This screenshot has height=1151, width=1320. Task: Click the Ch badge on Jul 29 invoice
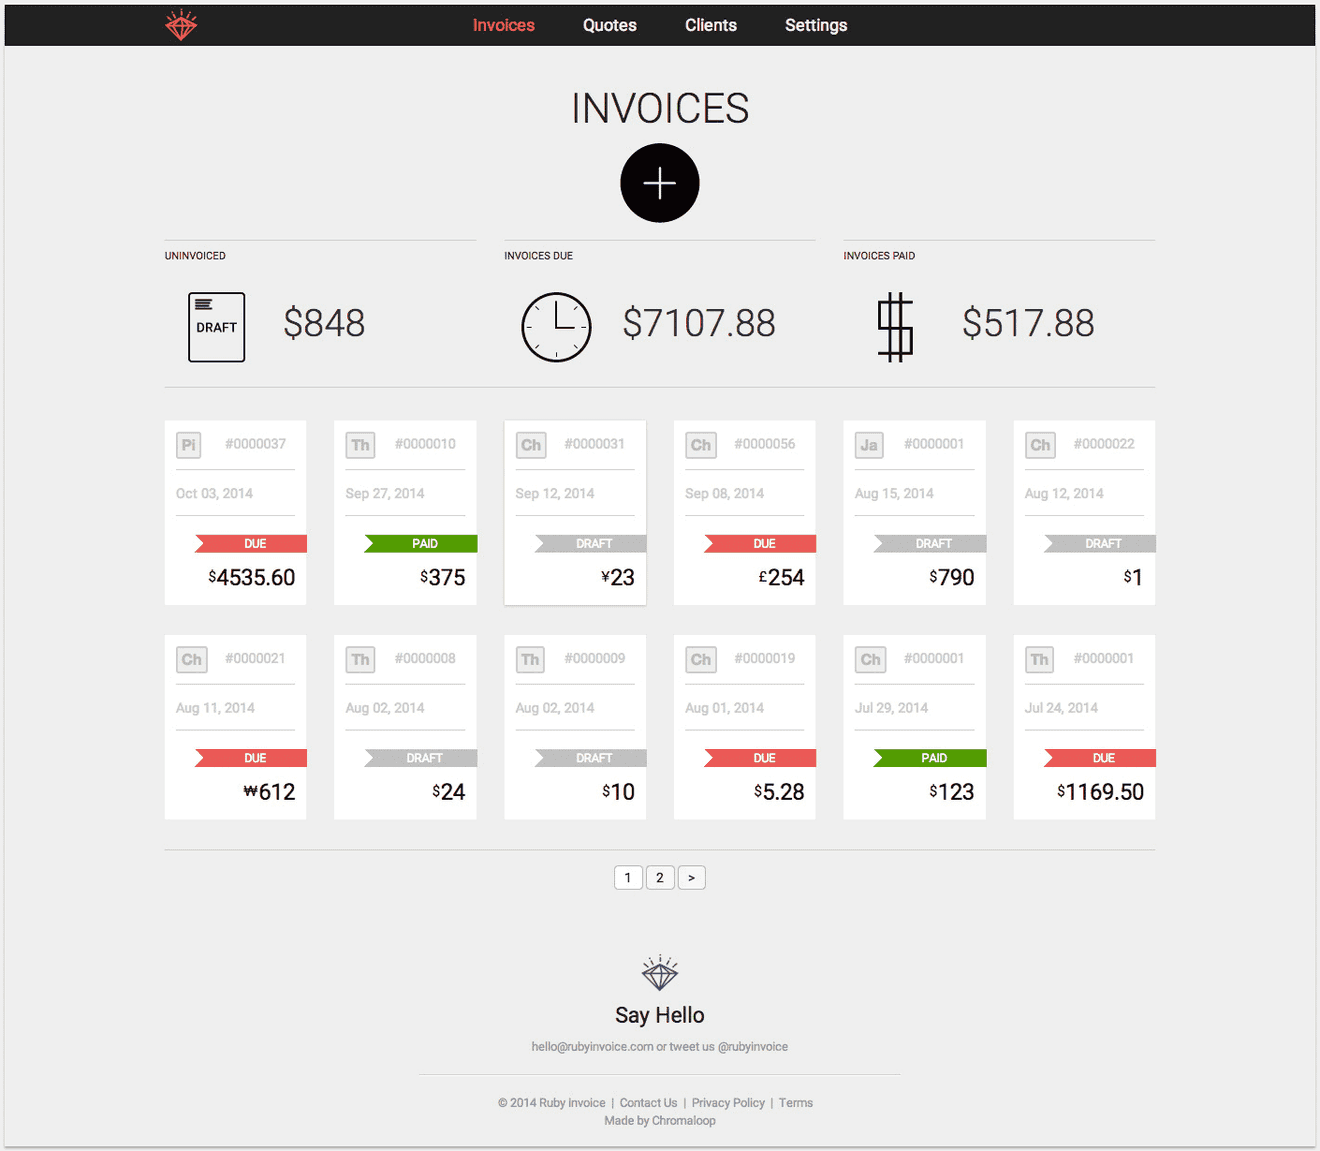(x=870, y=659)
